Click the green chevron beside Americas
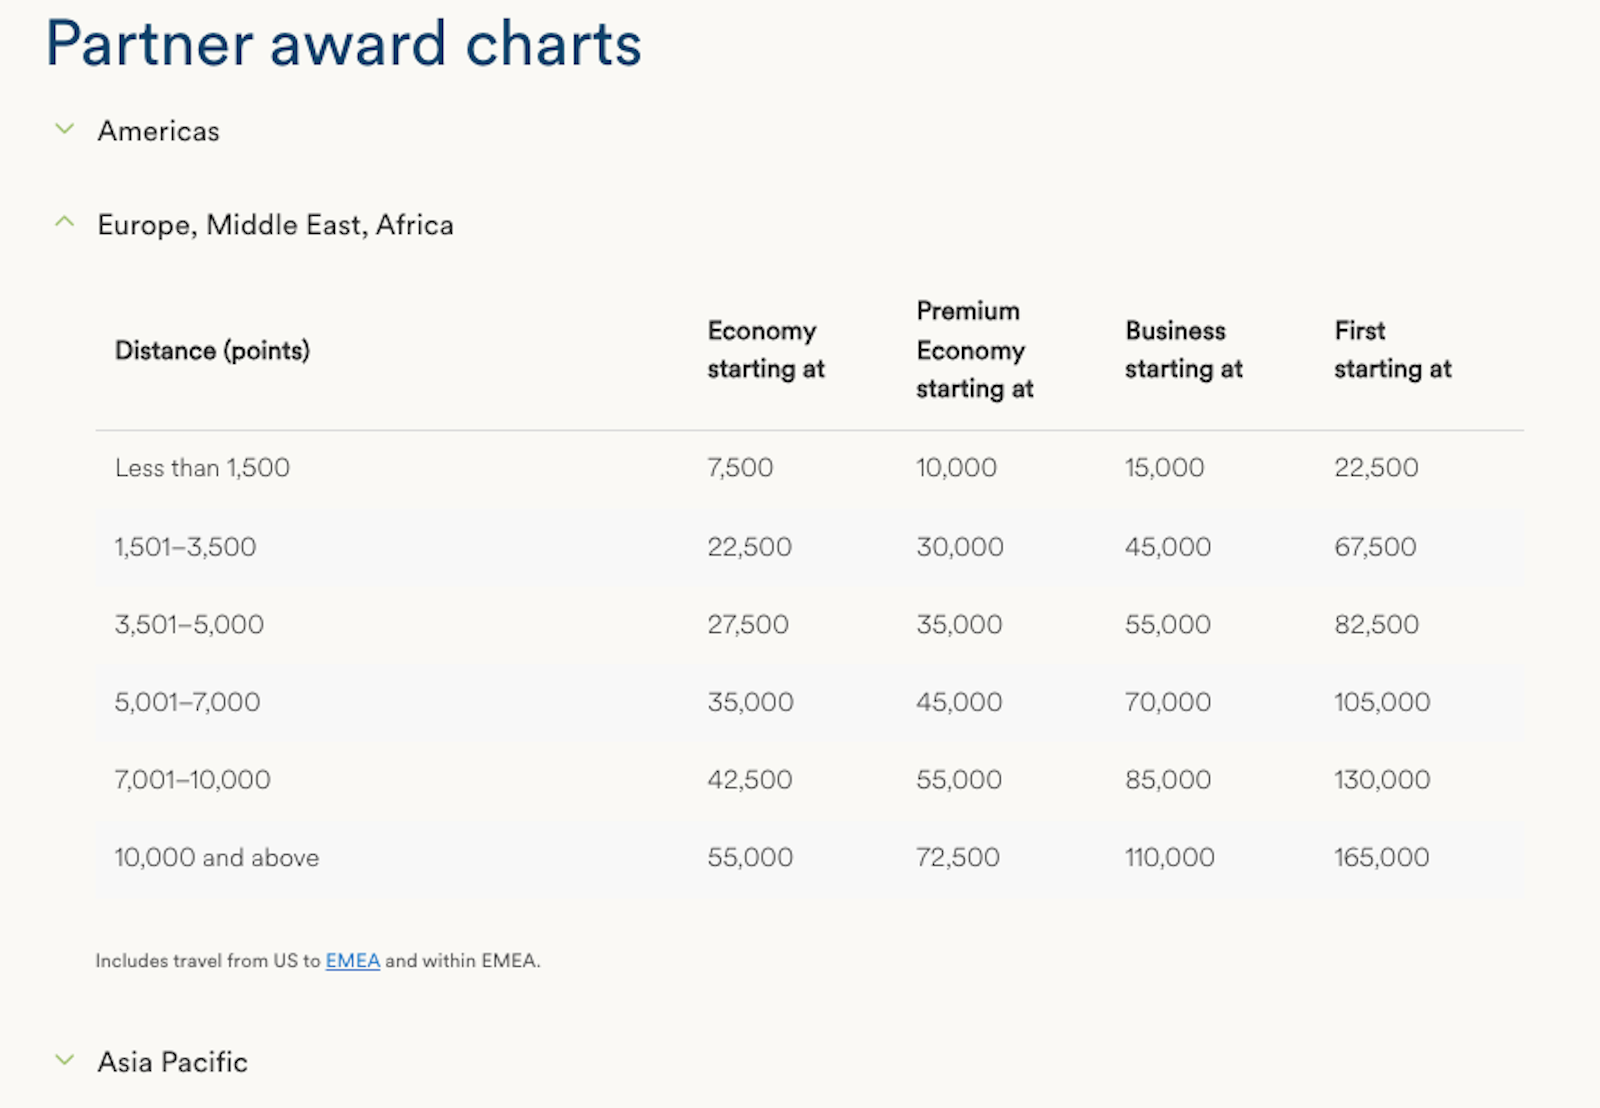This screenshot has height=1108, width=1600. click(x=65, y=128)
